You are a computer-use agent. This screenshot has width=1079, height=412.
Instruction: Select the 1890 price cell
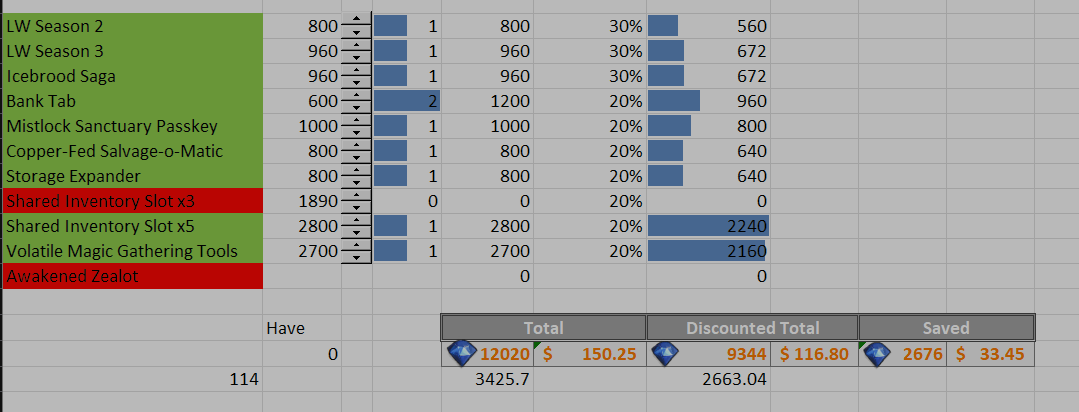coord(302,201)
